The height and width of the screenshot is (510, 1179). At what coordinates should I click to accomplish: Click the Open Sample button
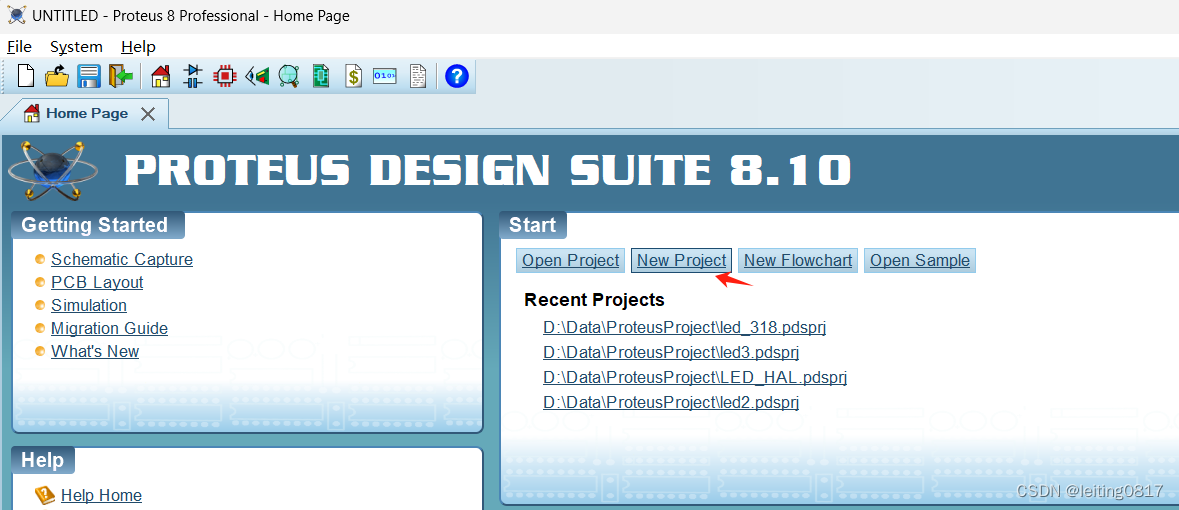pyautogui.click(x=920, y=260)
